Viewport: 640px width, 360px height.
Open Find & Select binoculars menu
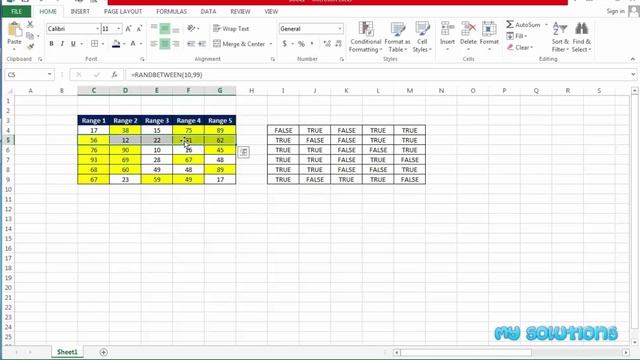(581, 37)
